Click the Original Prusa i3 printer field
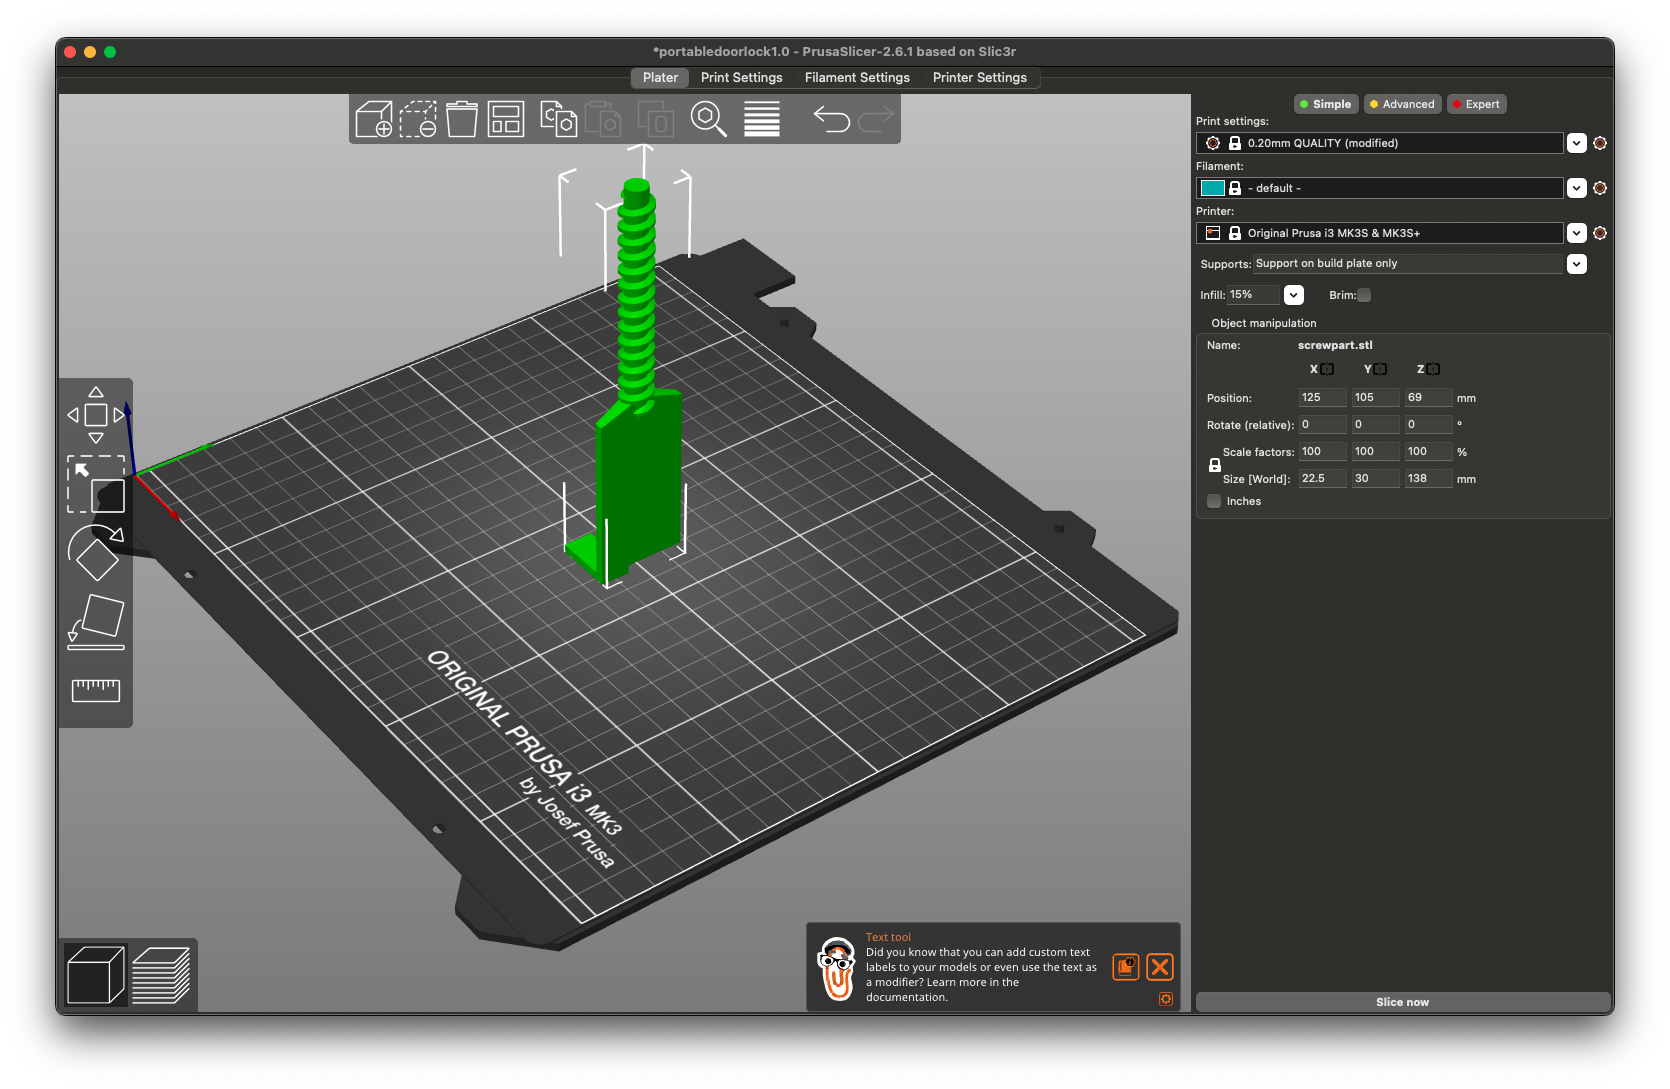The height and width of the screenshot is (1089, 1670). pos(1379,233)
